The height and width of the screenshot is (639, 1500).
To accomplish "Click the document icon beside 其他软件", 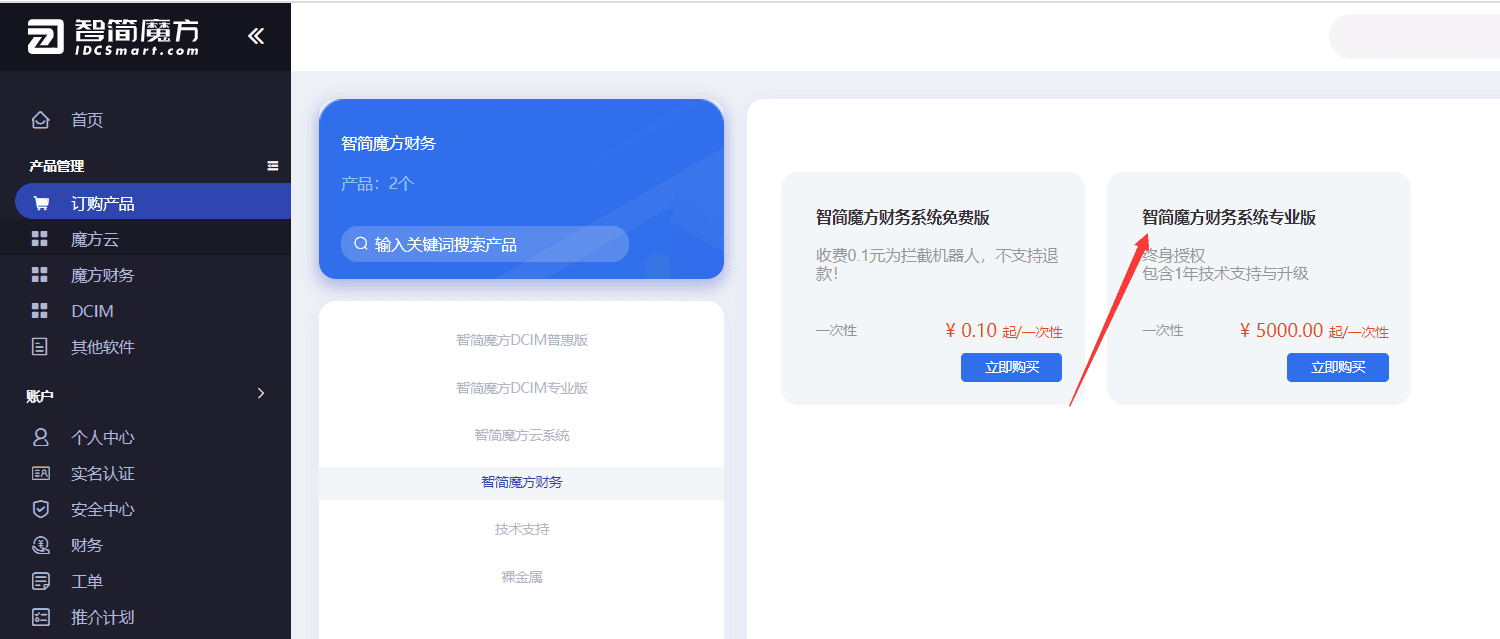I will click(x=40, y=347).
